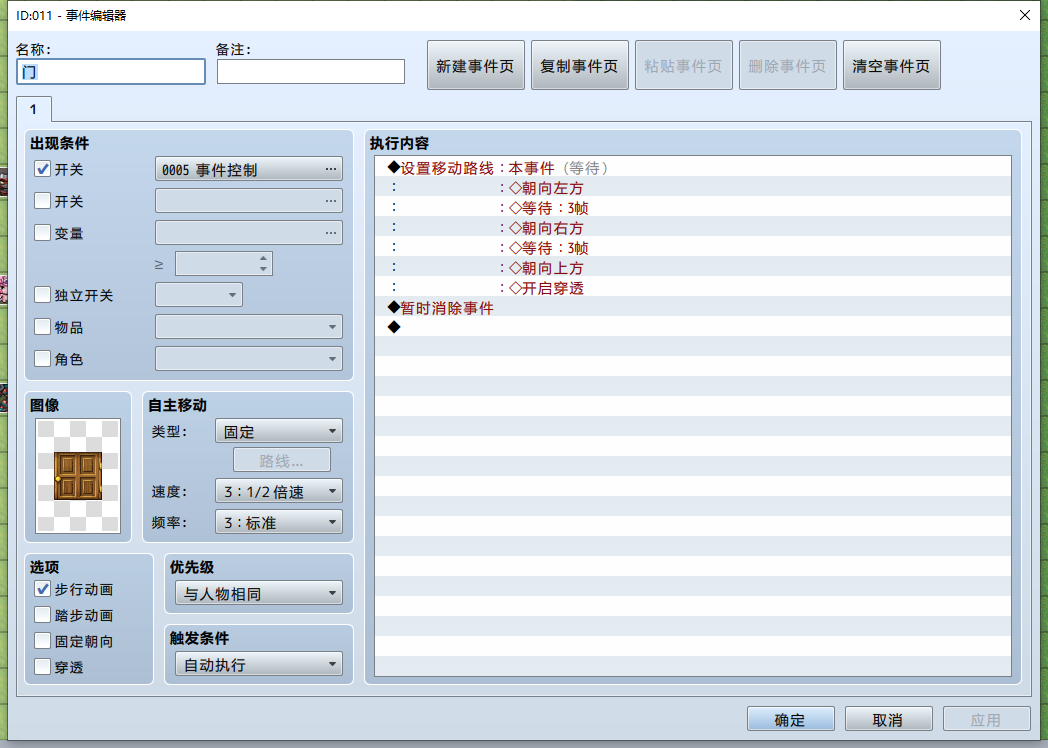Open the 频率 dropdown showing 标准
Screen dimensions: 1048x748
point(279,522)
